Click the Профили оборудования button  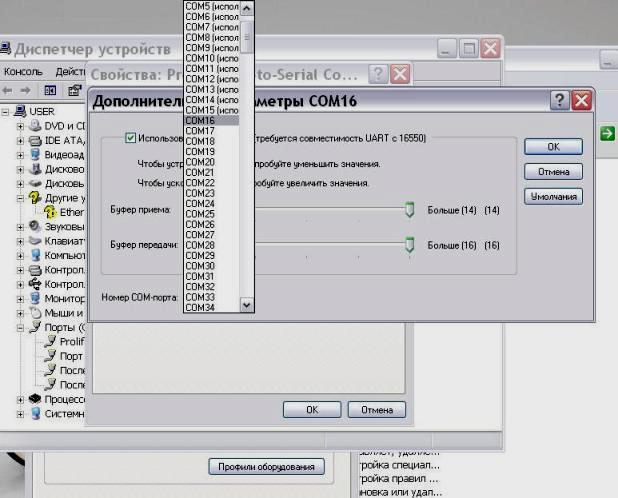266,466
